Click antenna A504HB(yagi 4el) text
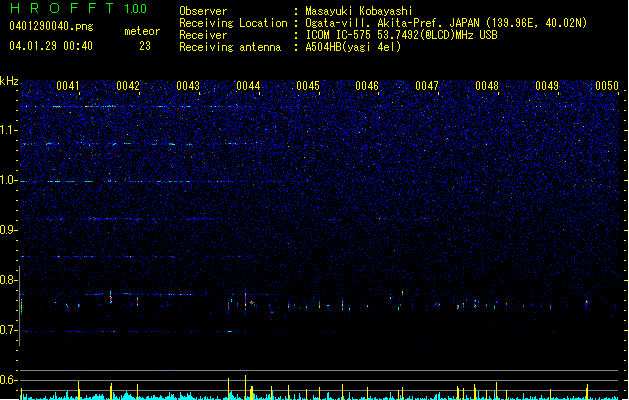 click(x=353, y=47)
